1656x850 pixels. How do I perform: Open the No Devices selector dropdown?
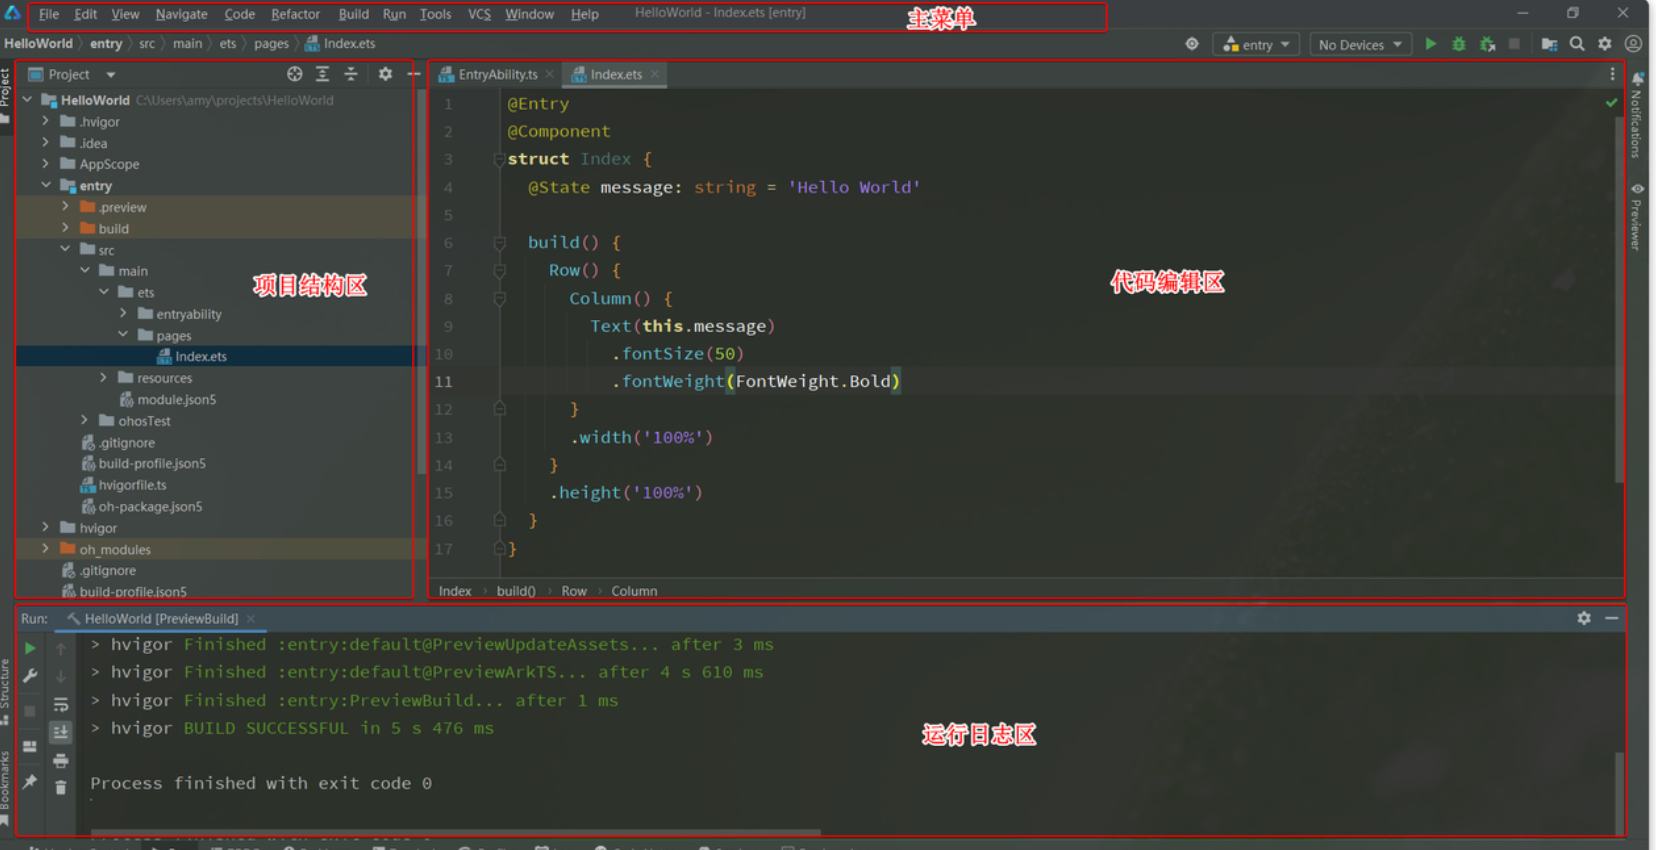[1360, 44]
